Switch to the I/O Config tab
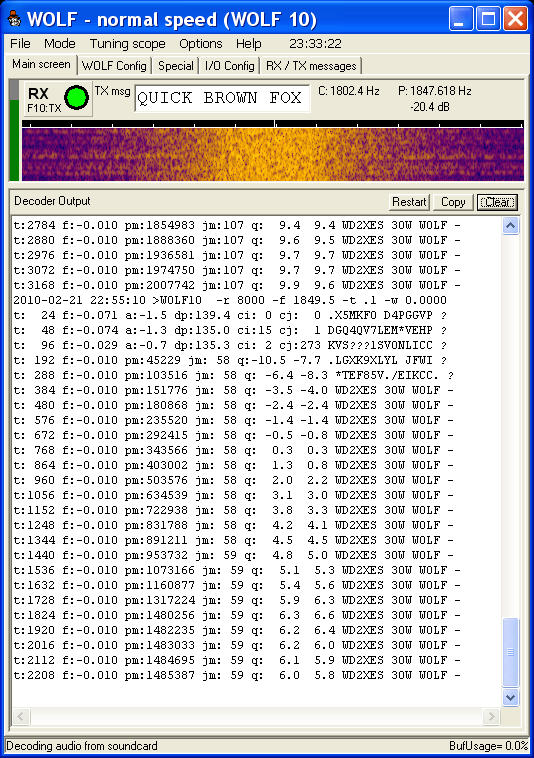This screenshot has height=758, width=534. click(230, 66)
